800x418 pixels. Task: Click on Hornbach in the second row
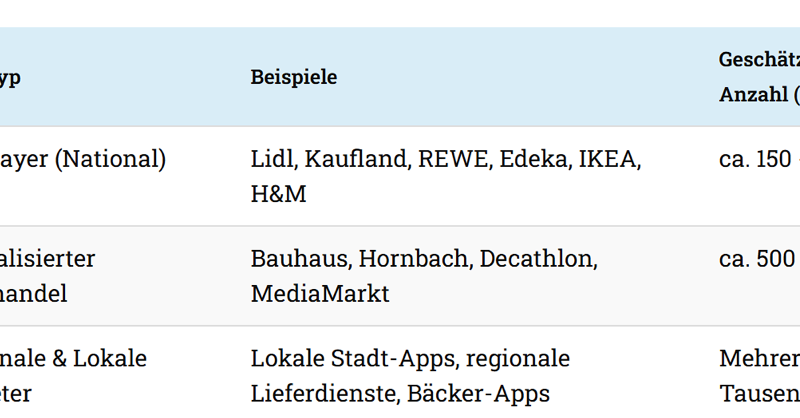click(415, 259)
